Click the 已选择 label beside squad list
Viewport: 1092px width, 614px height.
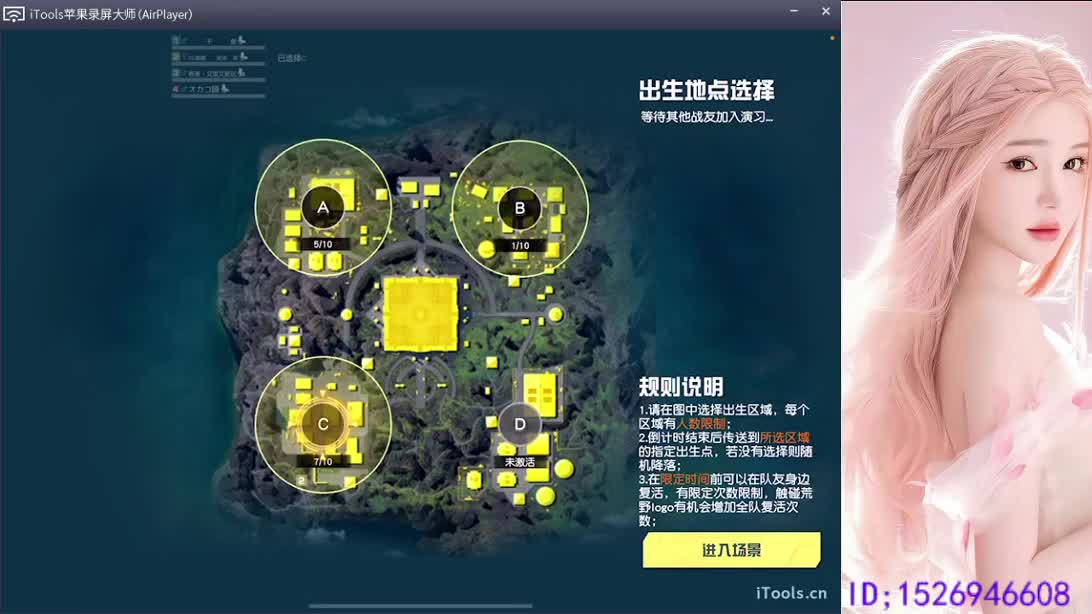pyautogui.click(x=291, y=58)
